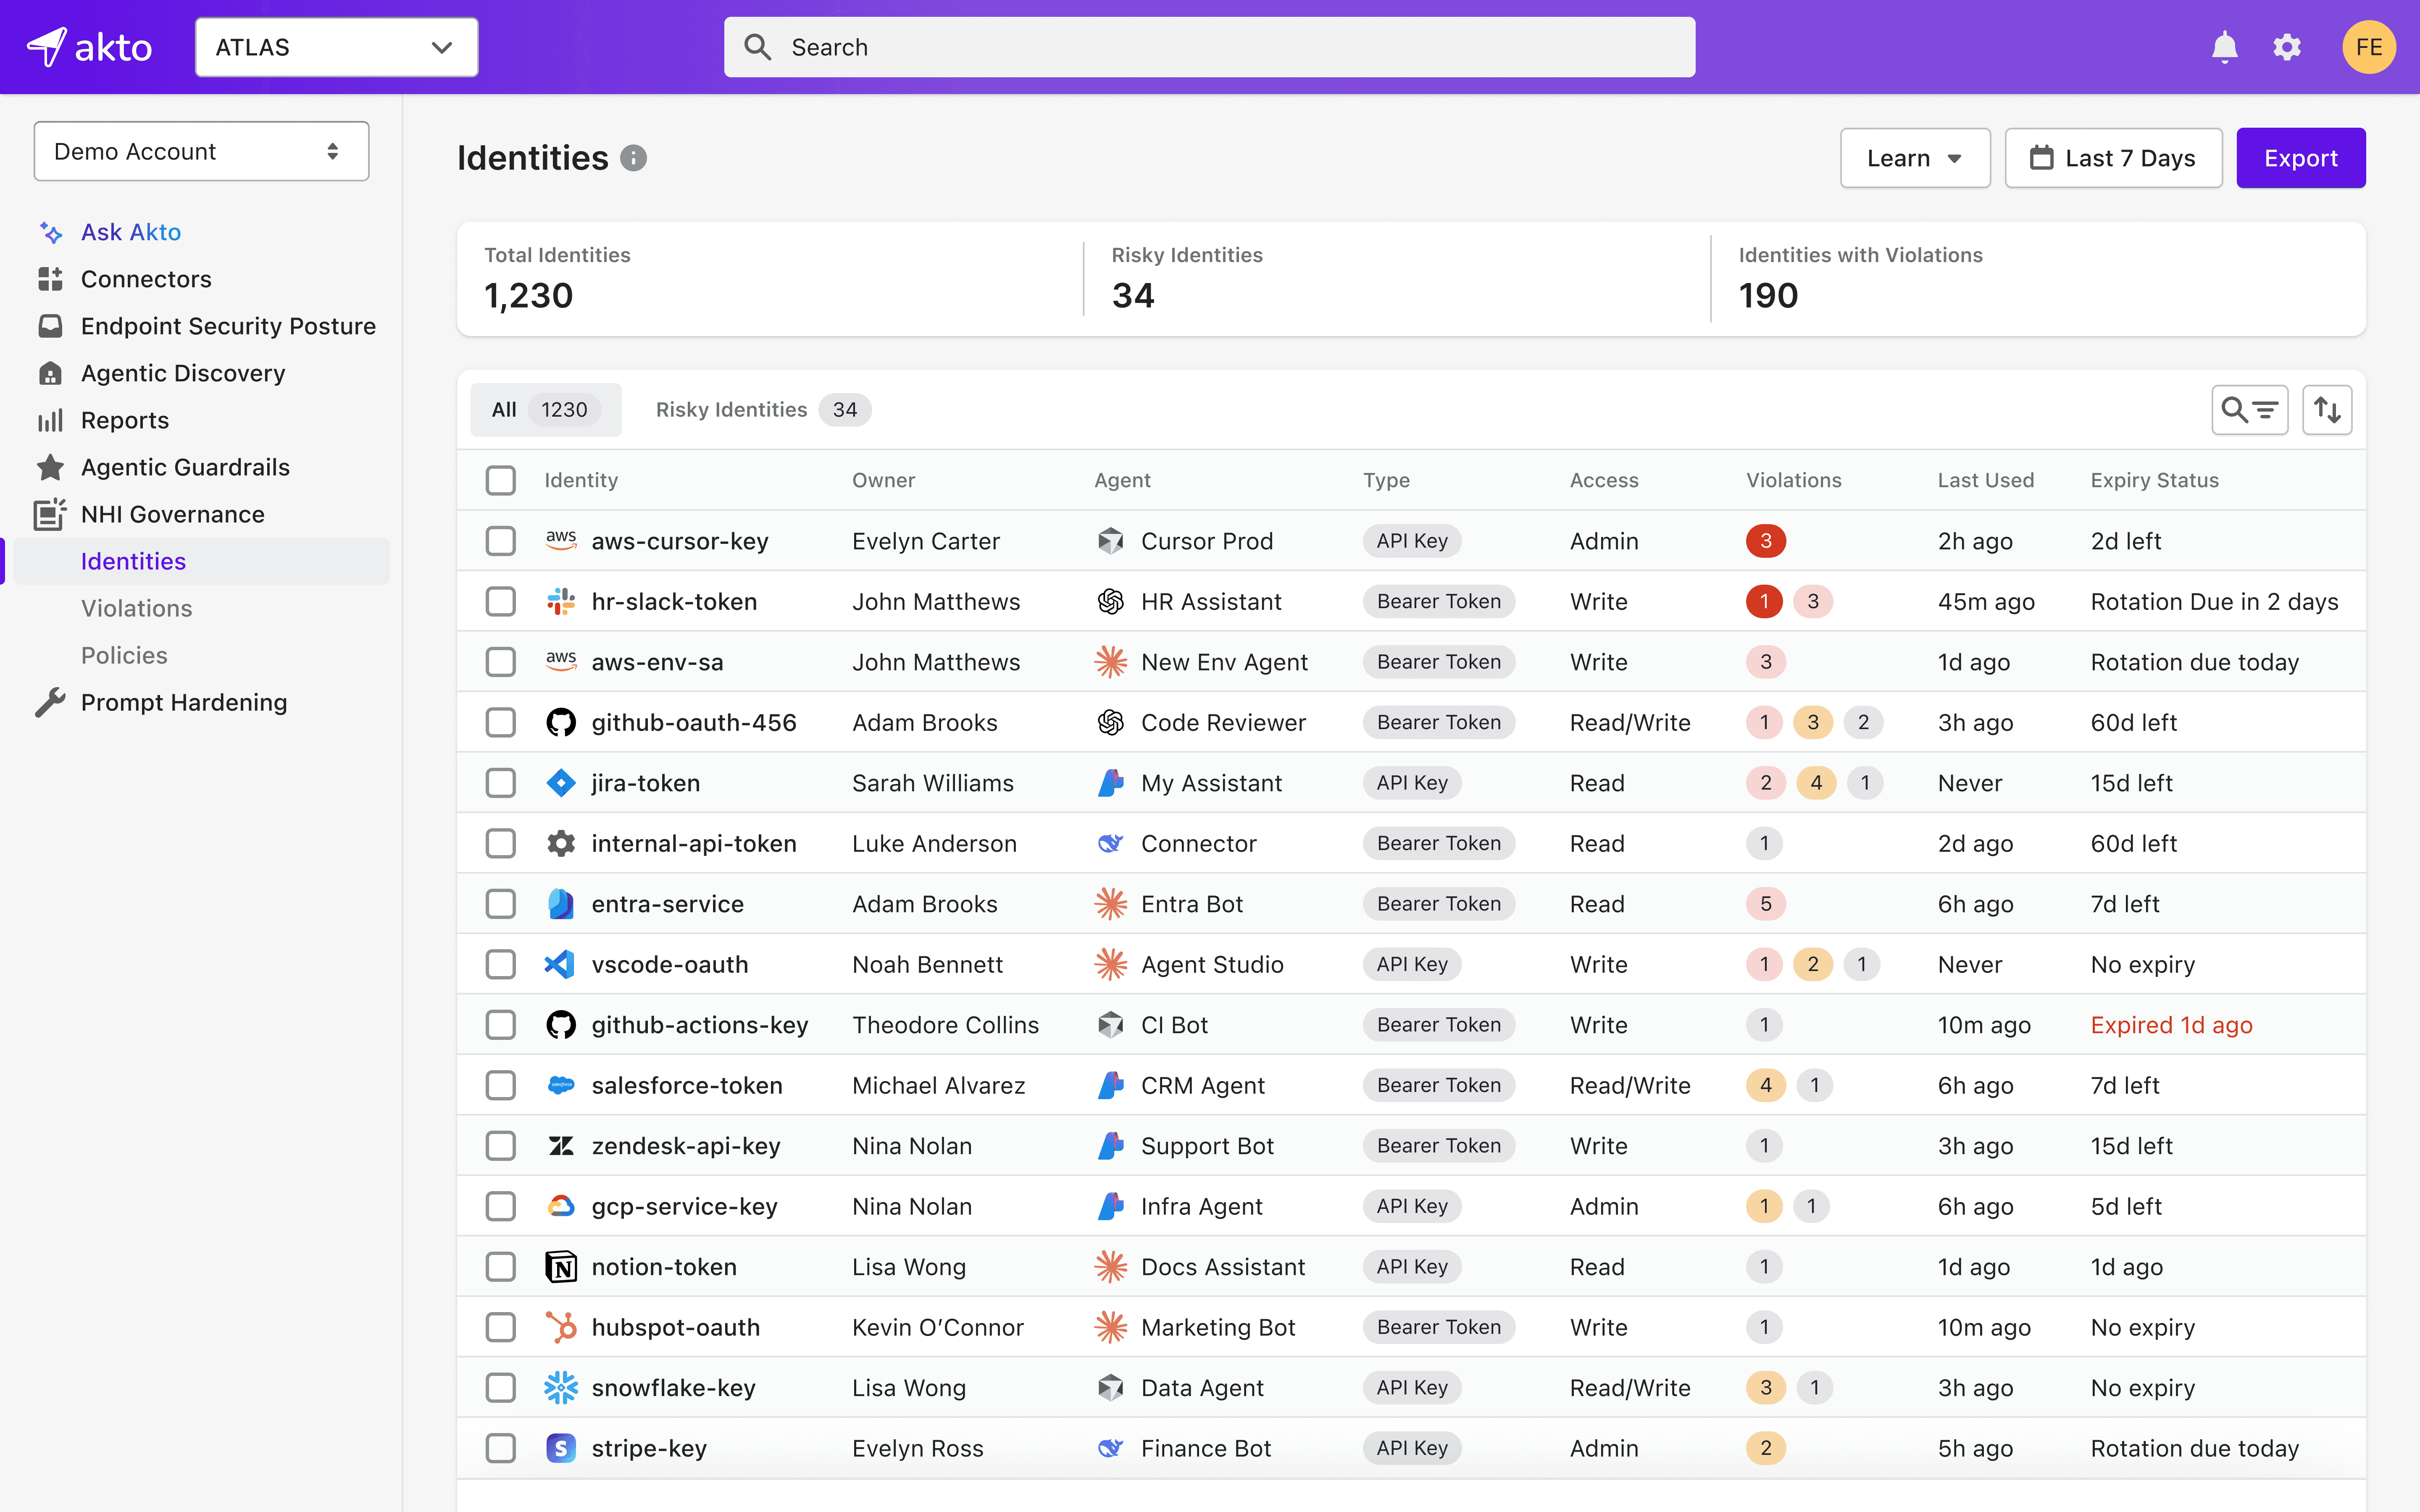Open Agentic Guardrails in sidebar

[x=185, y=467]
